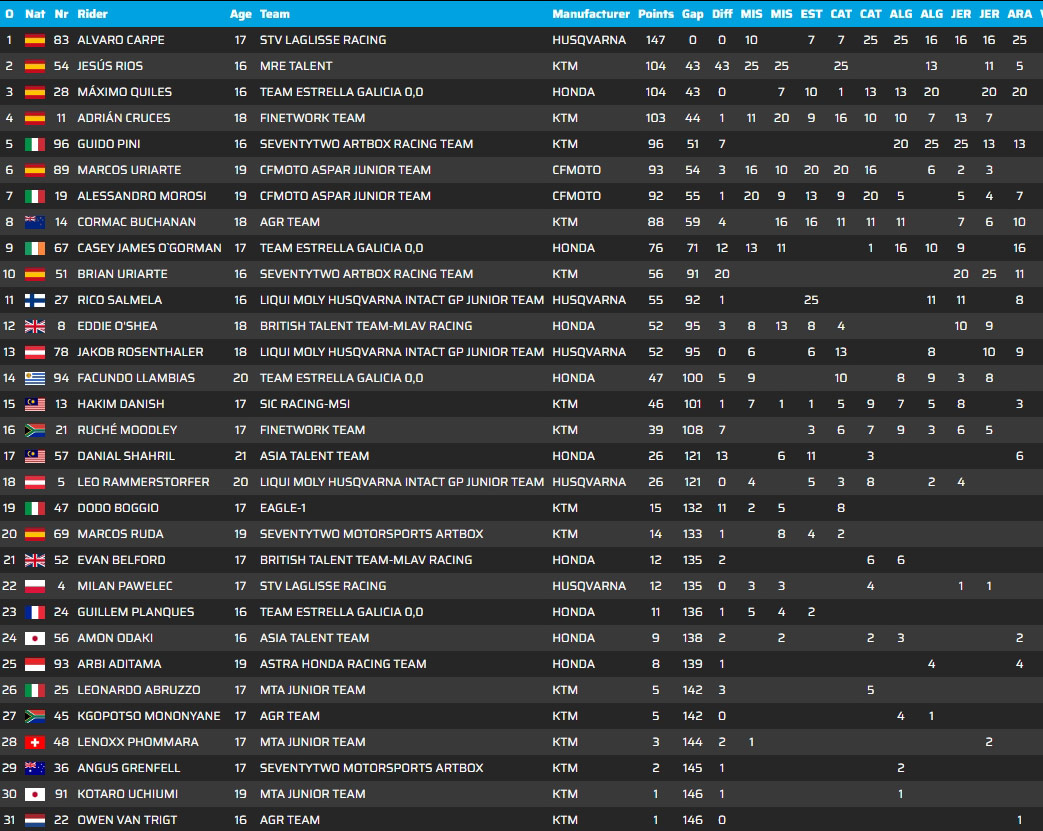Click the Swiss flag beside Lenoxx Phommara
Viewport: 1043px width, 831px height.
click(34, 742)
